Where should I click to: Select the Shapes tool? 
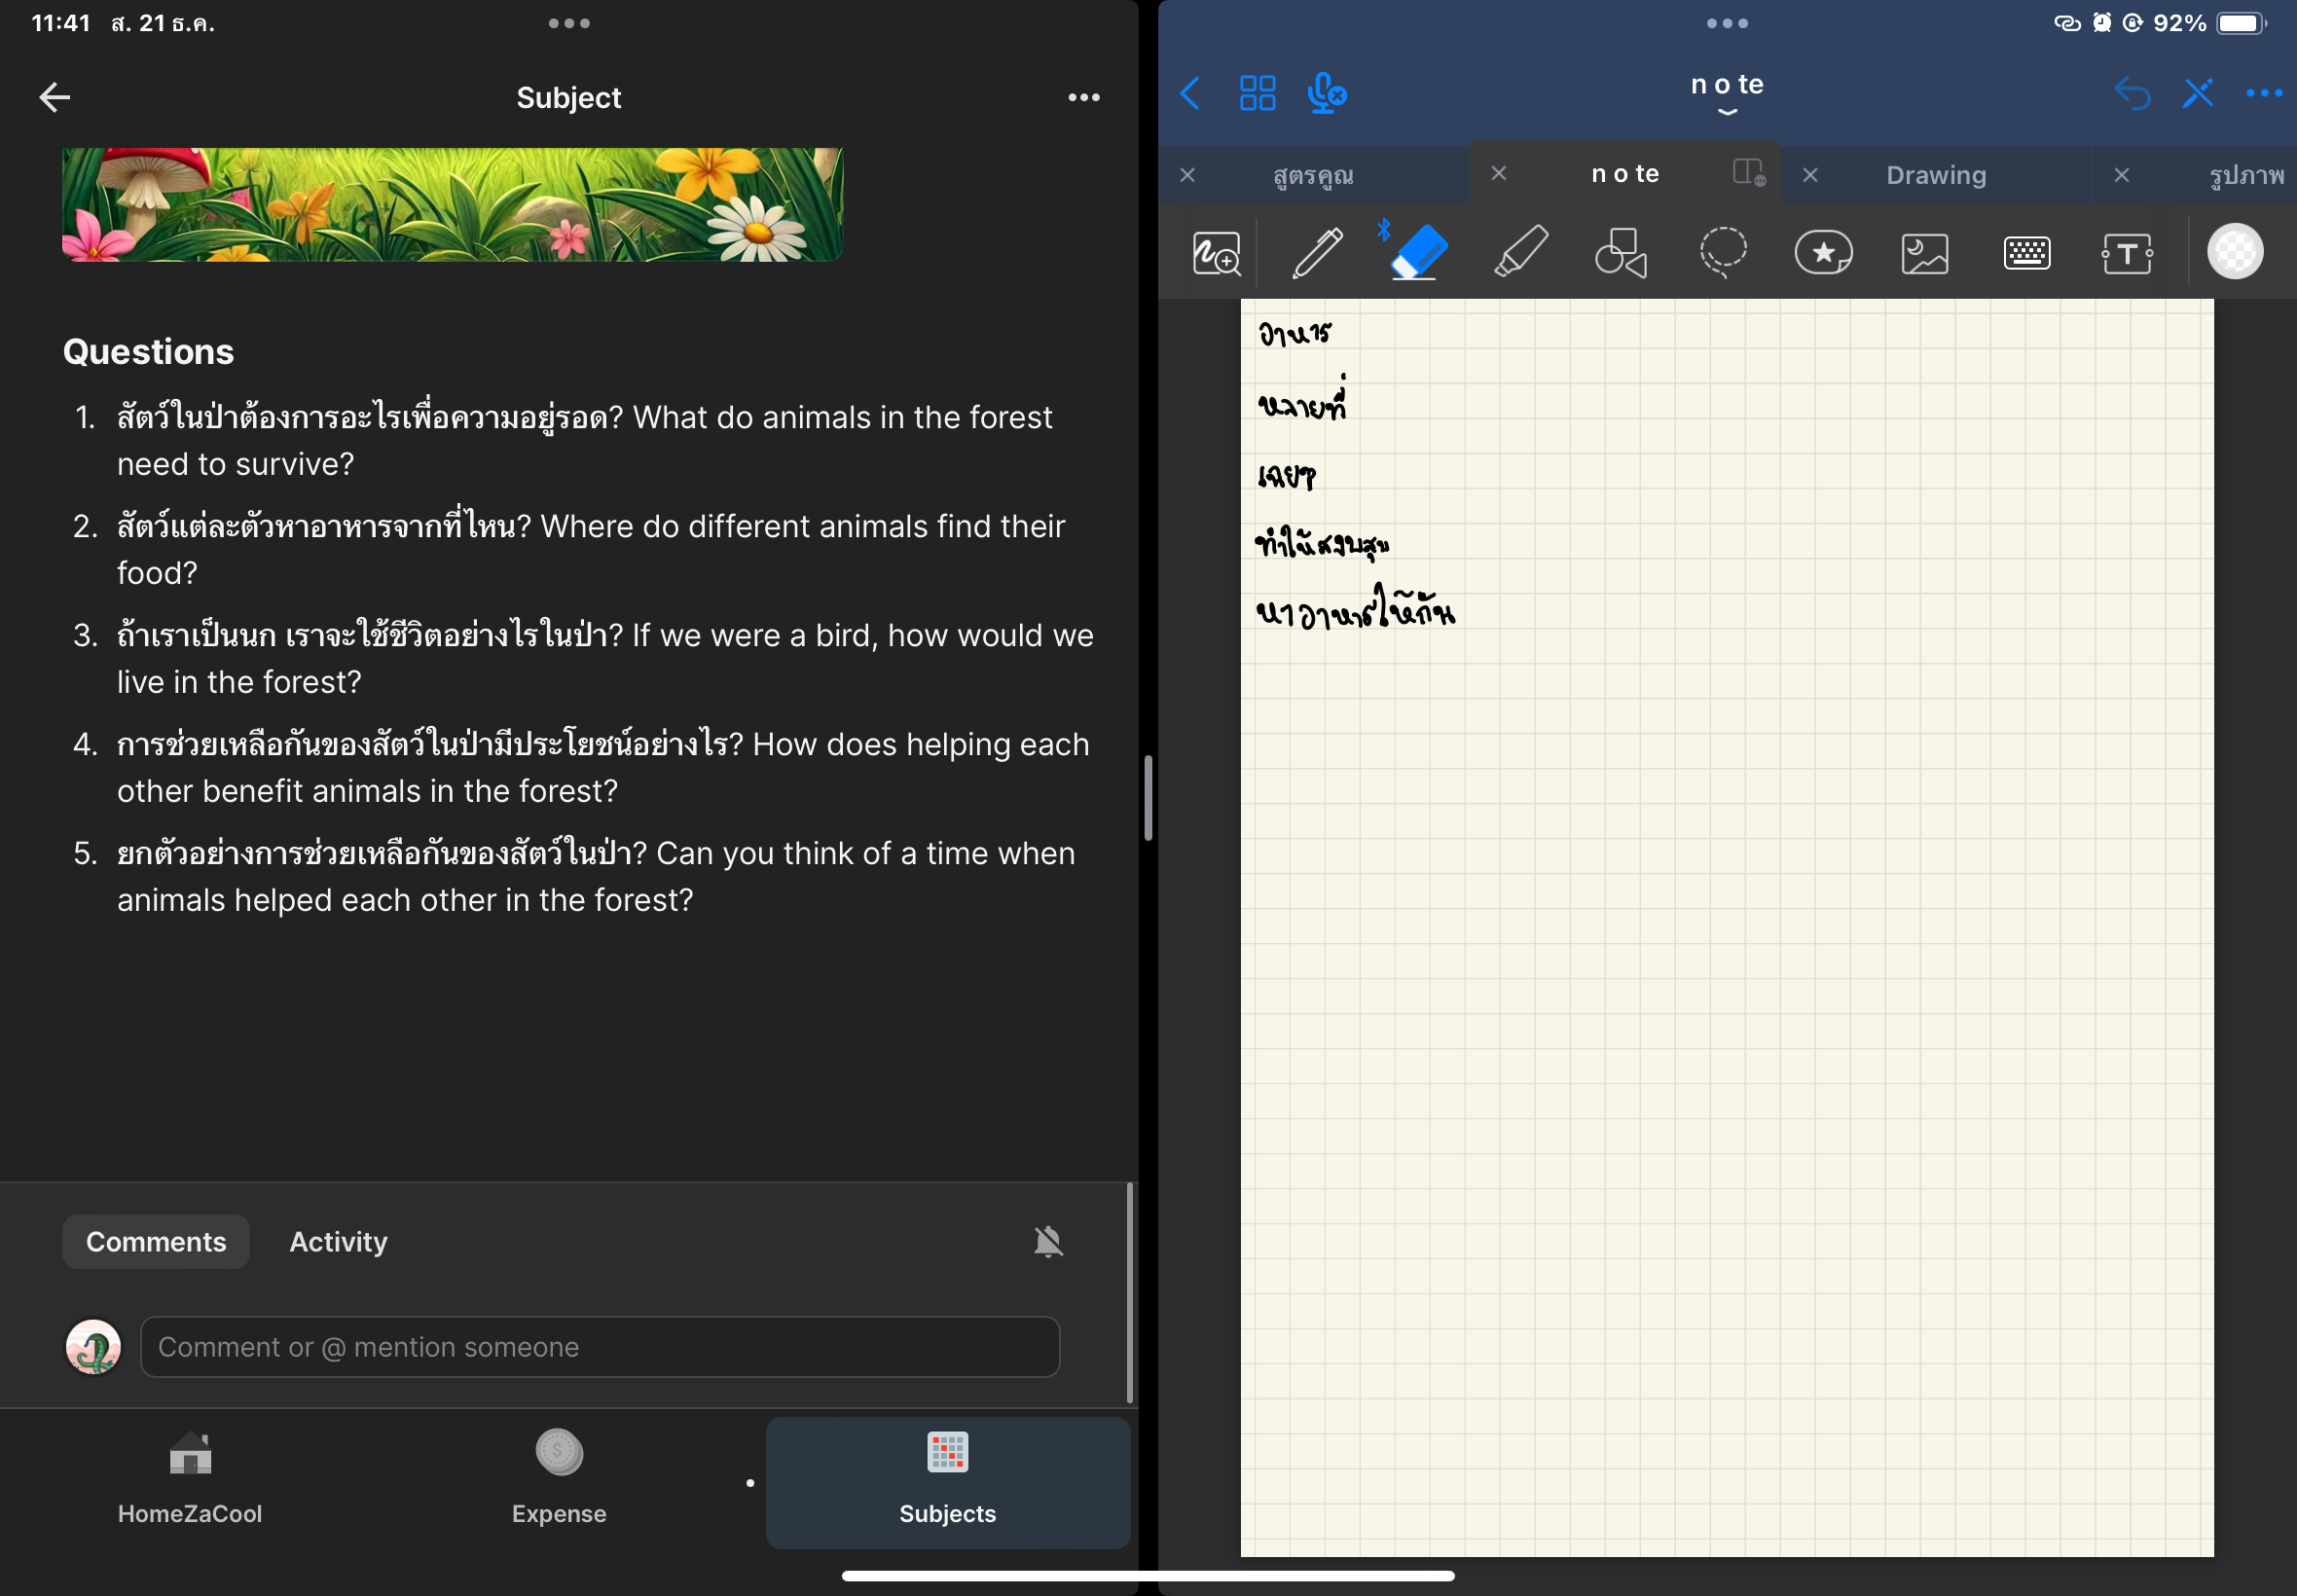click(1621, 252)
